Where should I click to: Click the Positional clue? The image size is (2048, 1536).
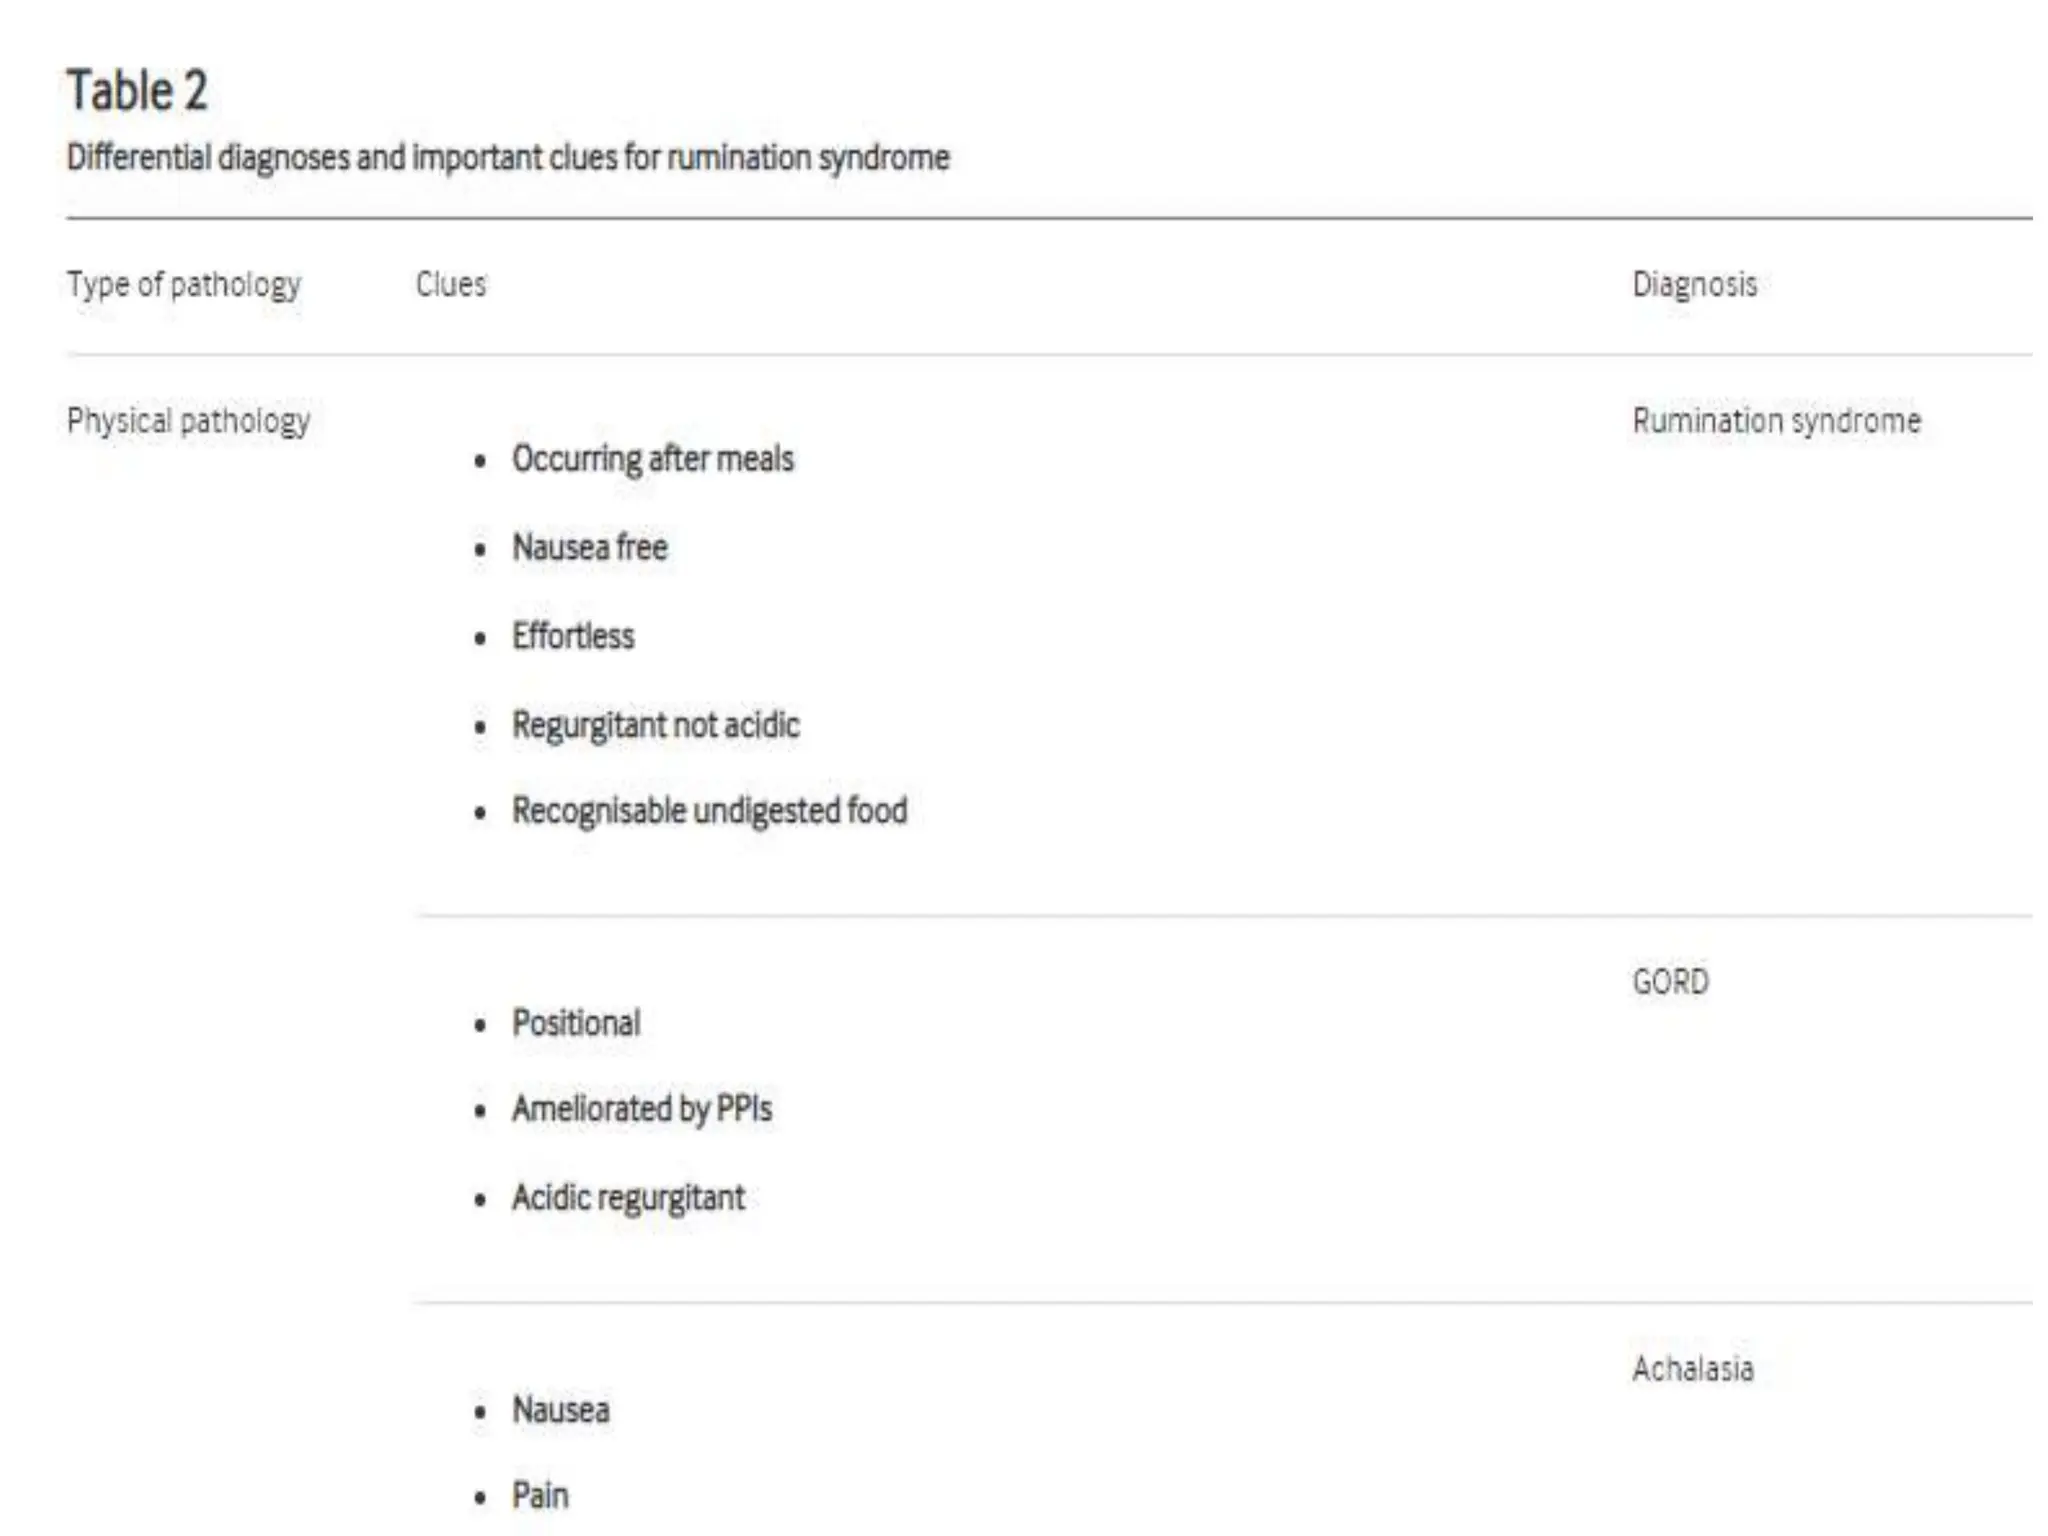pos(576,1023)
